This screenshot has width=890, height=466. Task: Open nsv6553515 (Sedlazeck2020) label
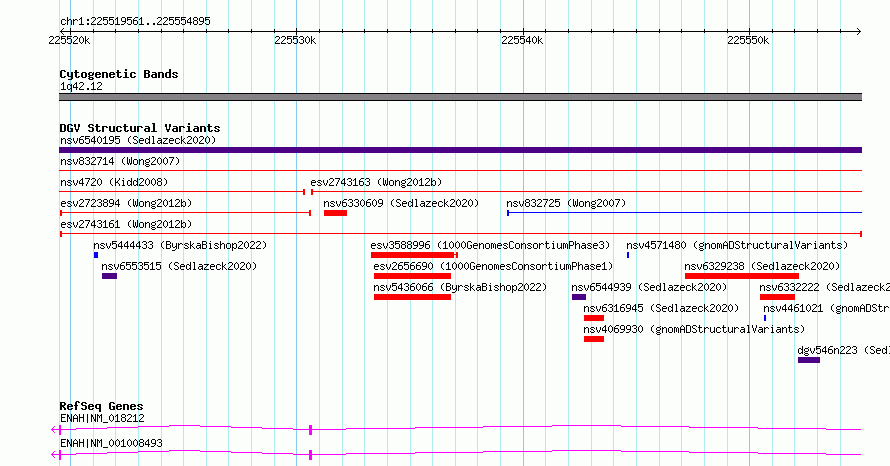point(179,266)
